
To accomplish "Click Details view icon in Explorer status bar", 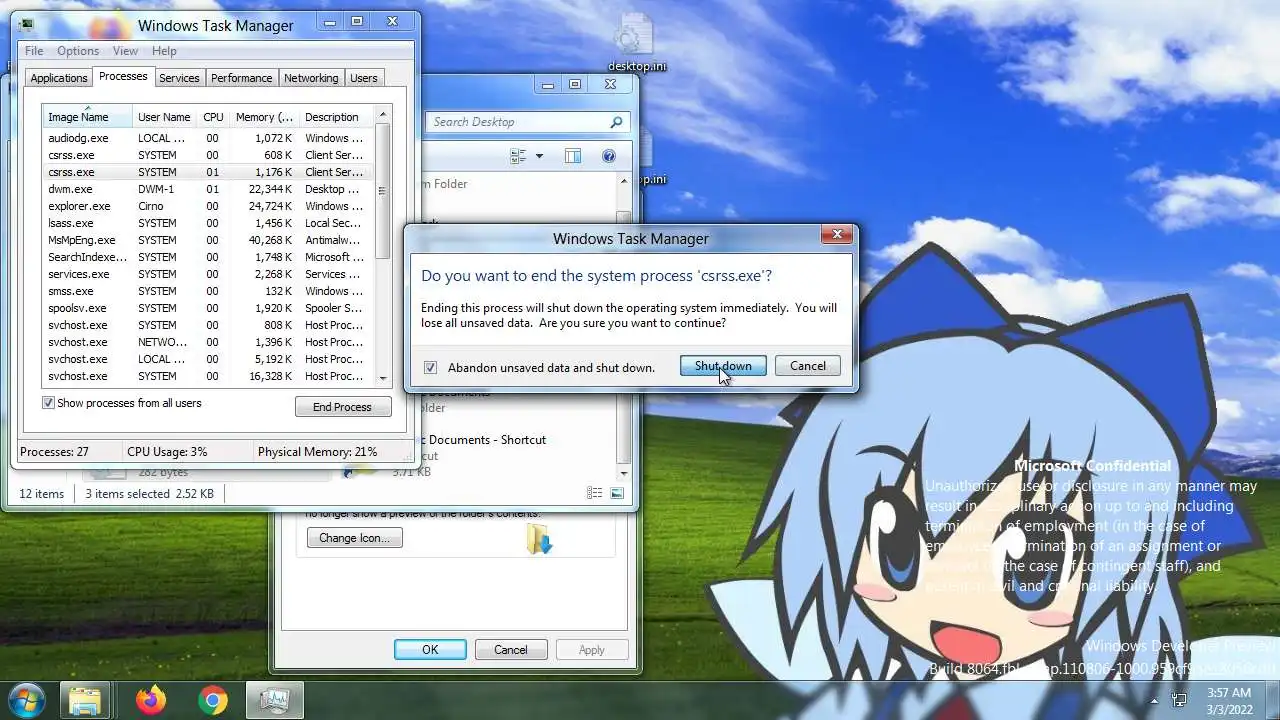I will [594, 493].
